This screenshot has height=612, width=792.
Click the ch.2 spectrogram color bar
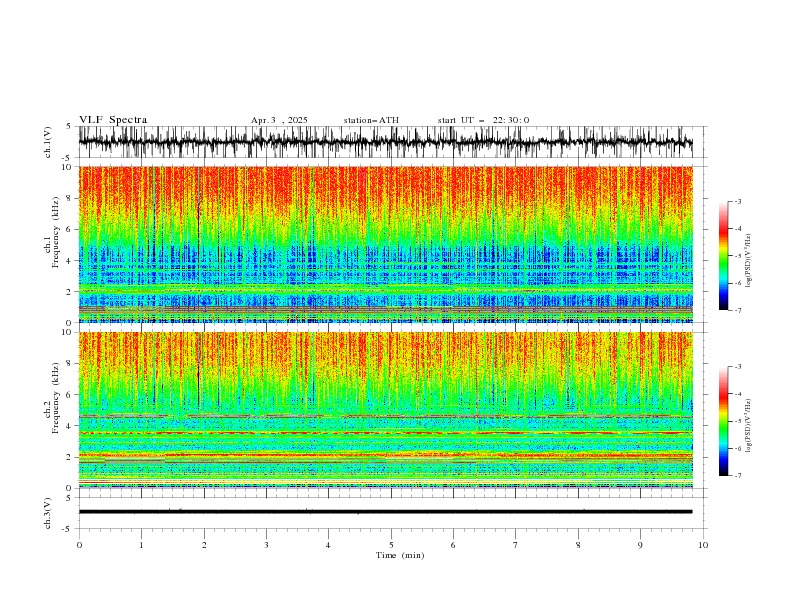pyautogui.click(x=723, y=421)
